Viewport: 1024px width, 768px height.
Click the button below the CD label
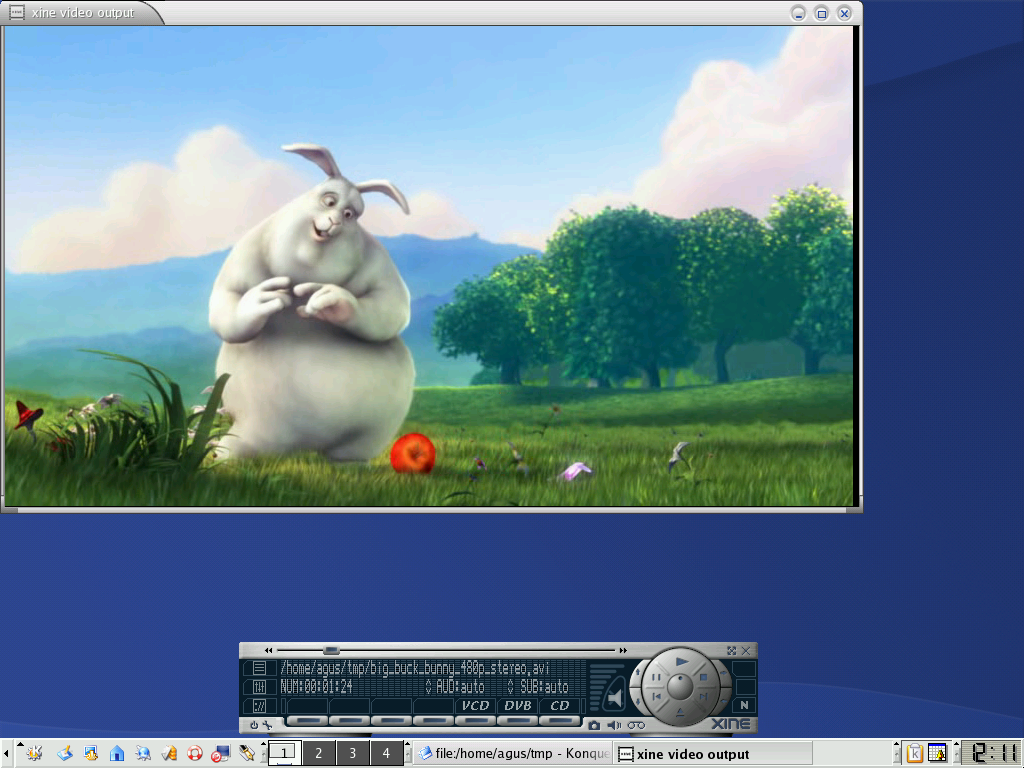(560, 720)
